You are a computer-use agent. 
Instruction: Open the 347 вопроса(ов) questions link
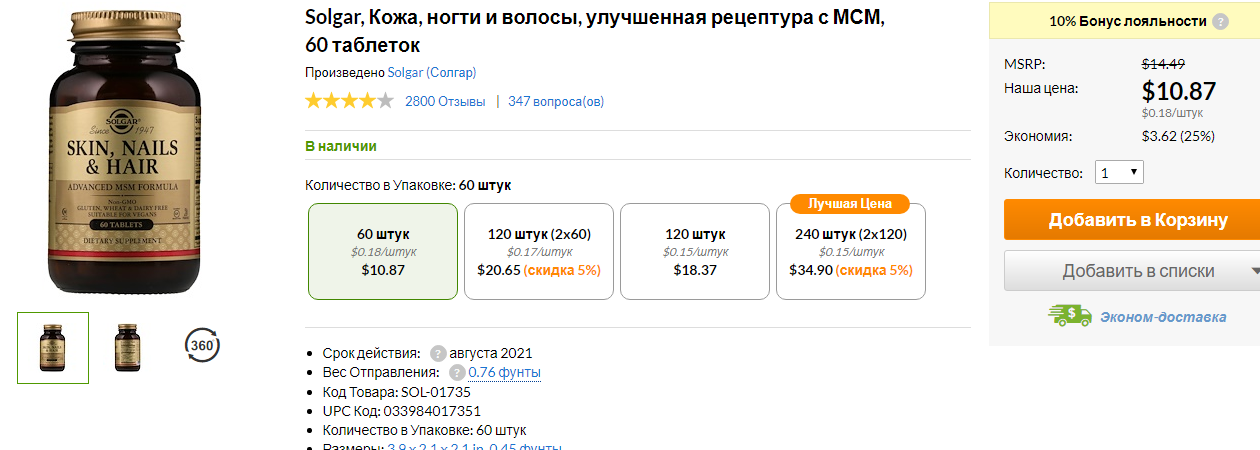(x=556, y=101)
